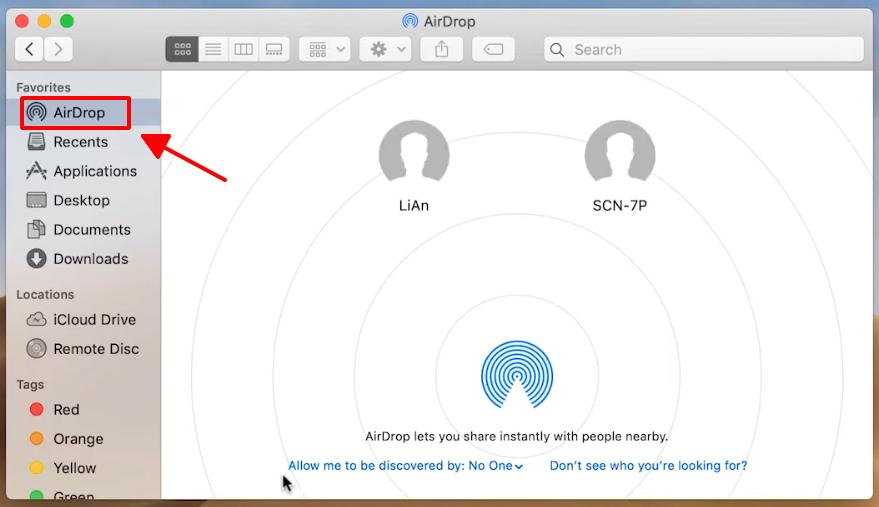The width and height of the screenshot is (879, 507).
Task: Click the Favorites section header
Action: tap(43, 87)
